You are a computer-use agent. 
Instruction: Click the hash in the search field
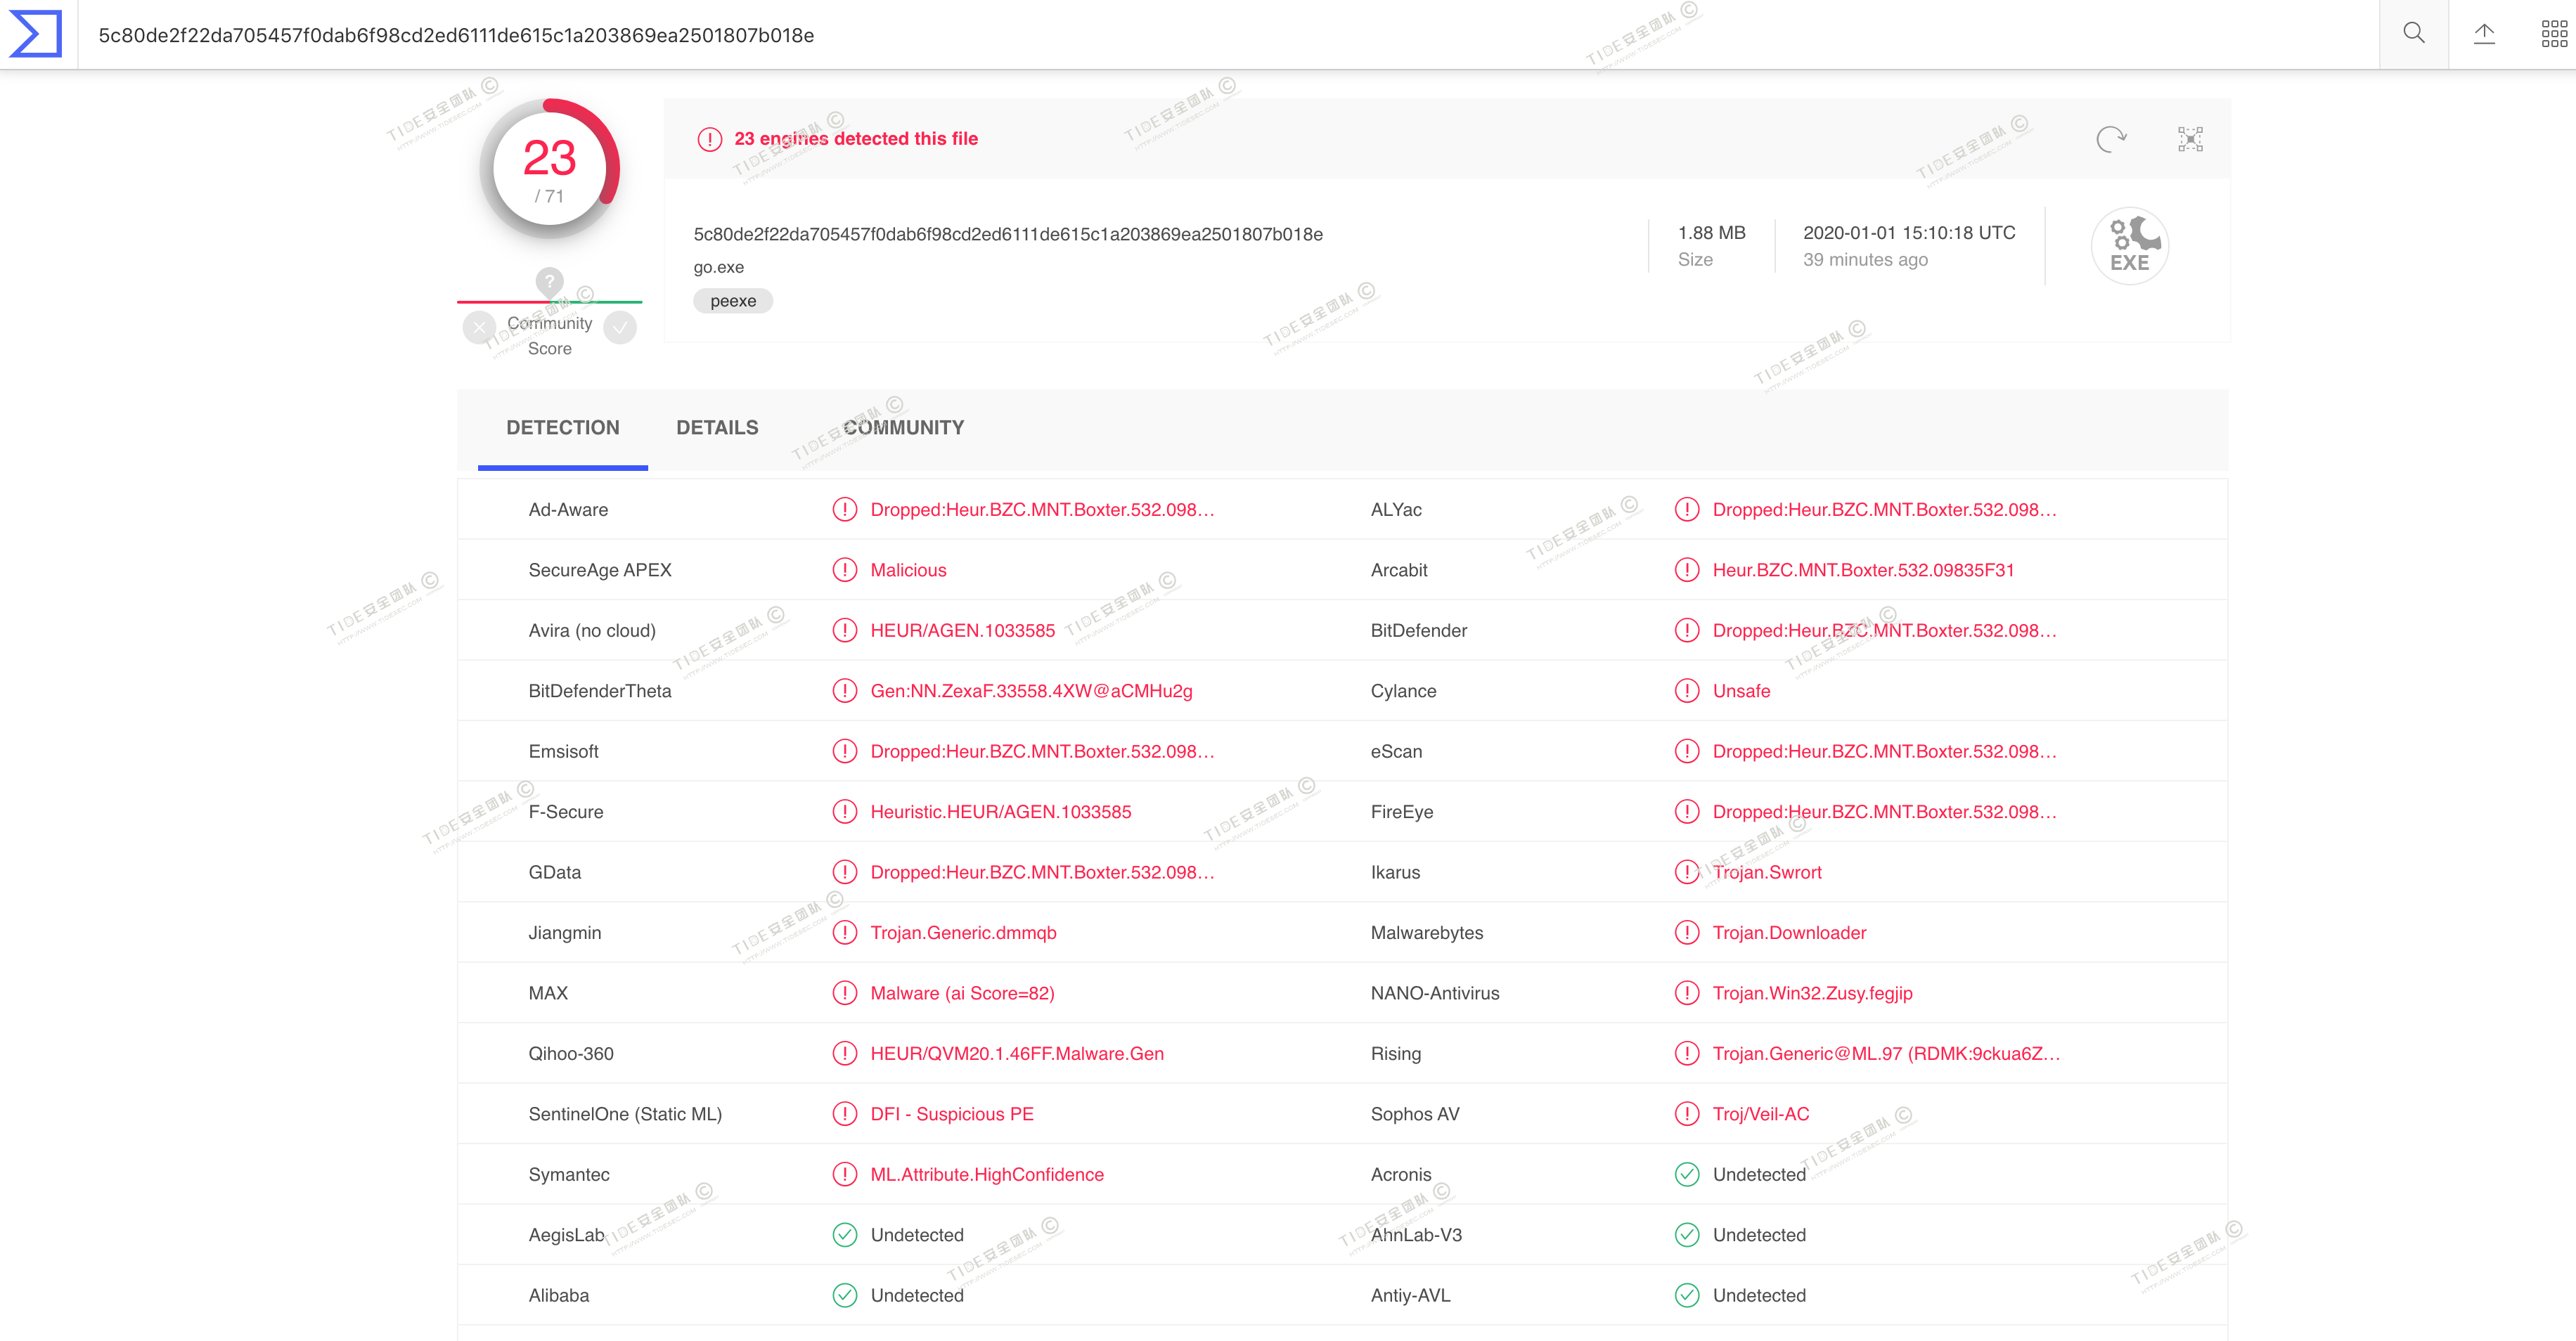point(456,36)
